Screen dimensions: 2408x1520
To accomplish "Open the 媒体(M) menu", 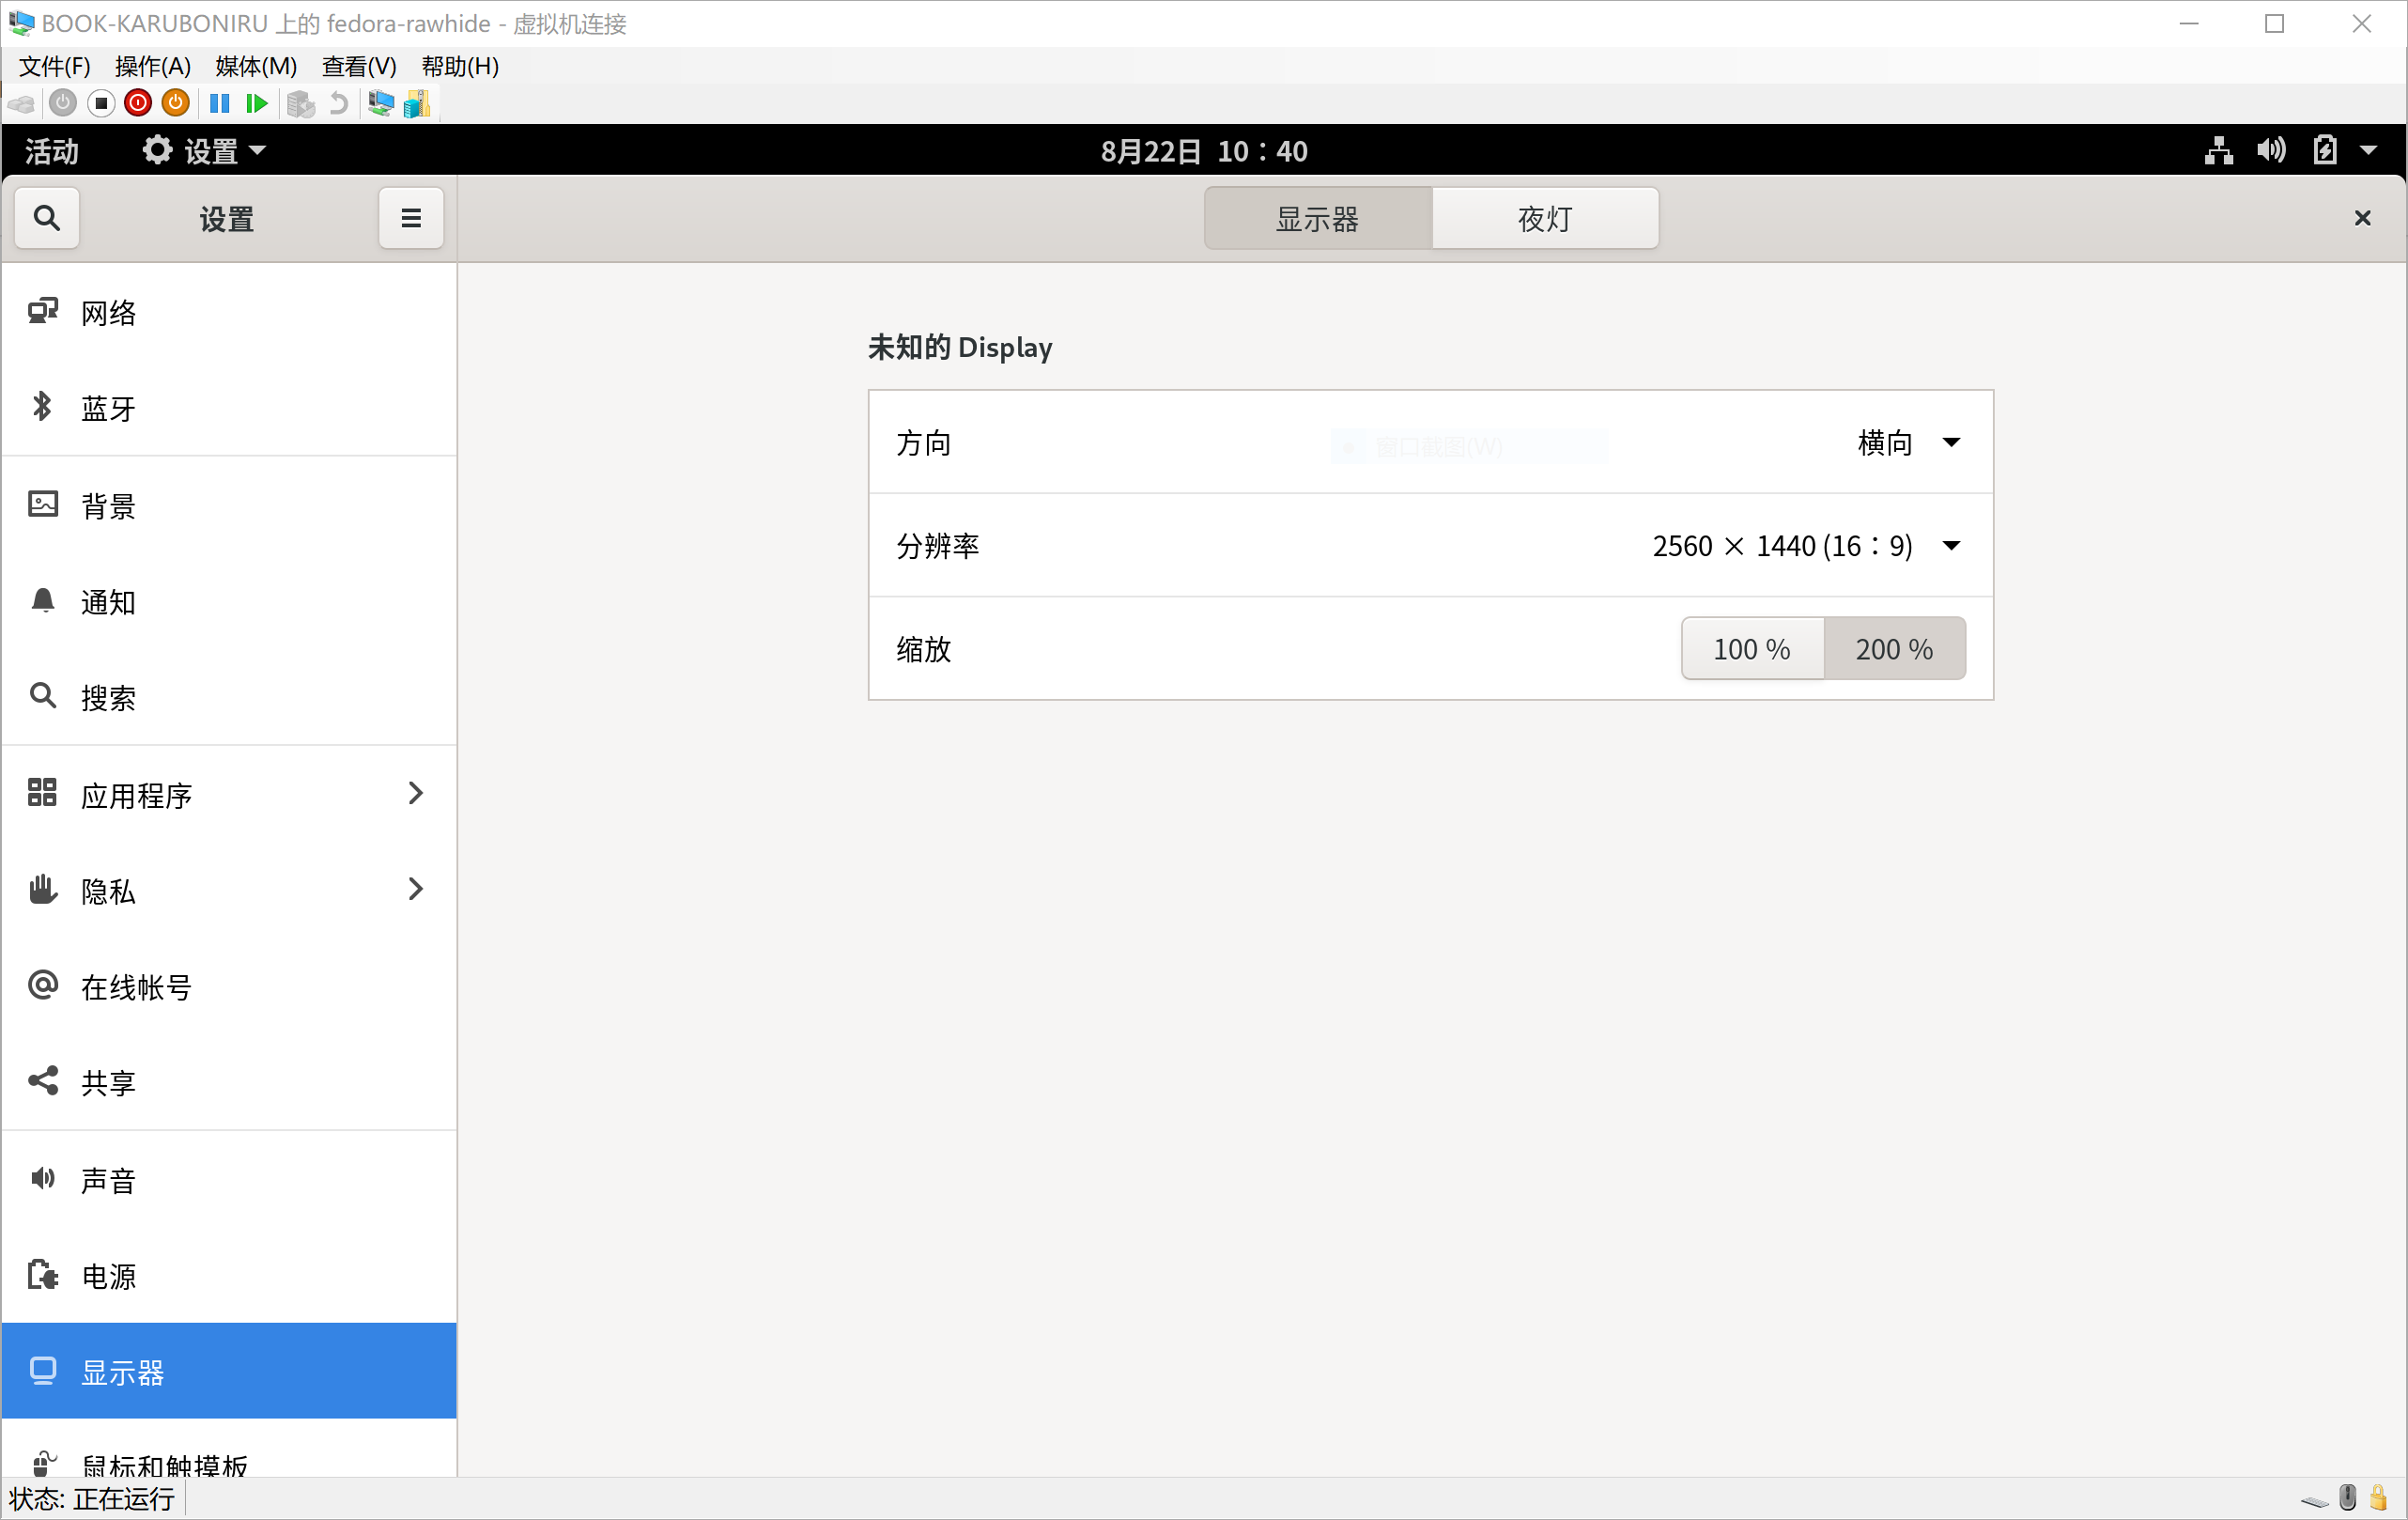I will click(x=256, y=66).
